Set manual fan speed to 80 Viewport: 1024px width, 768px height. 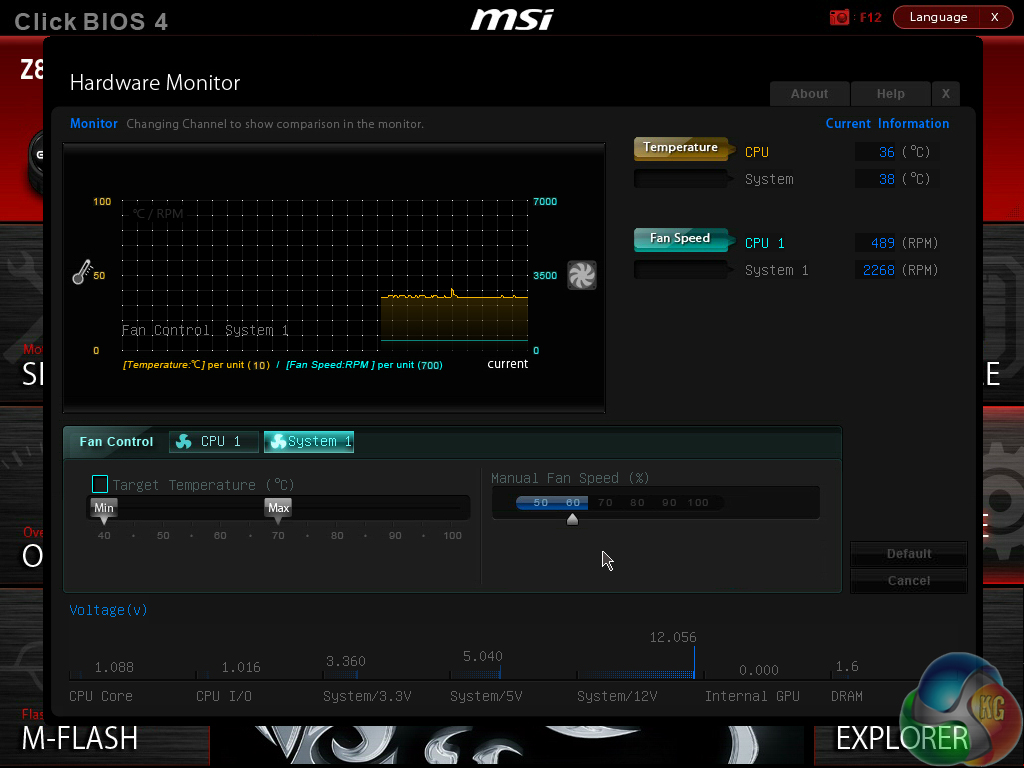tap(637, 503)
